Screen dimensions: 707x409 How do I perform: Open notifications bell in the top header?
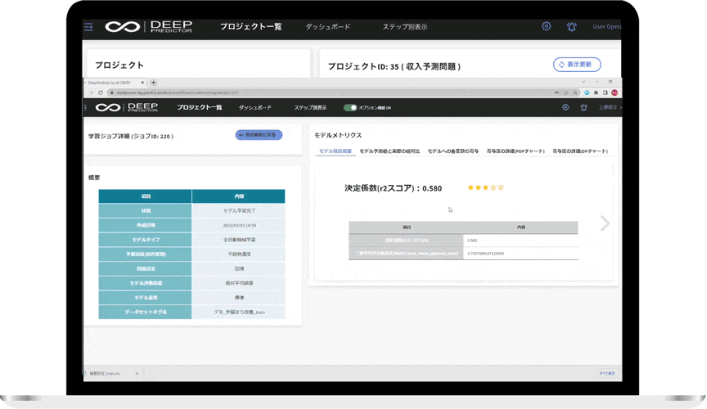click(571, 27)
